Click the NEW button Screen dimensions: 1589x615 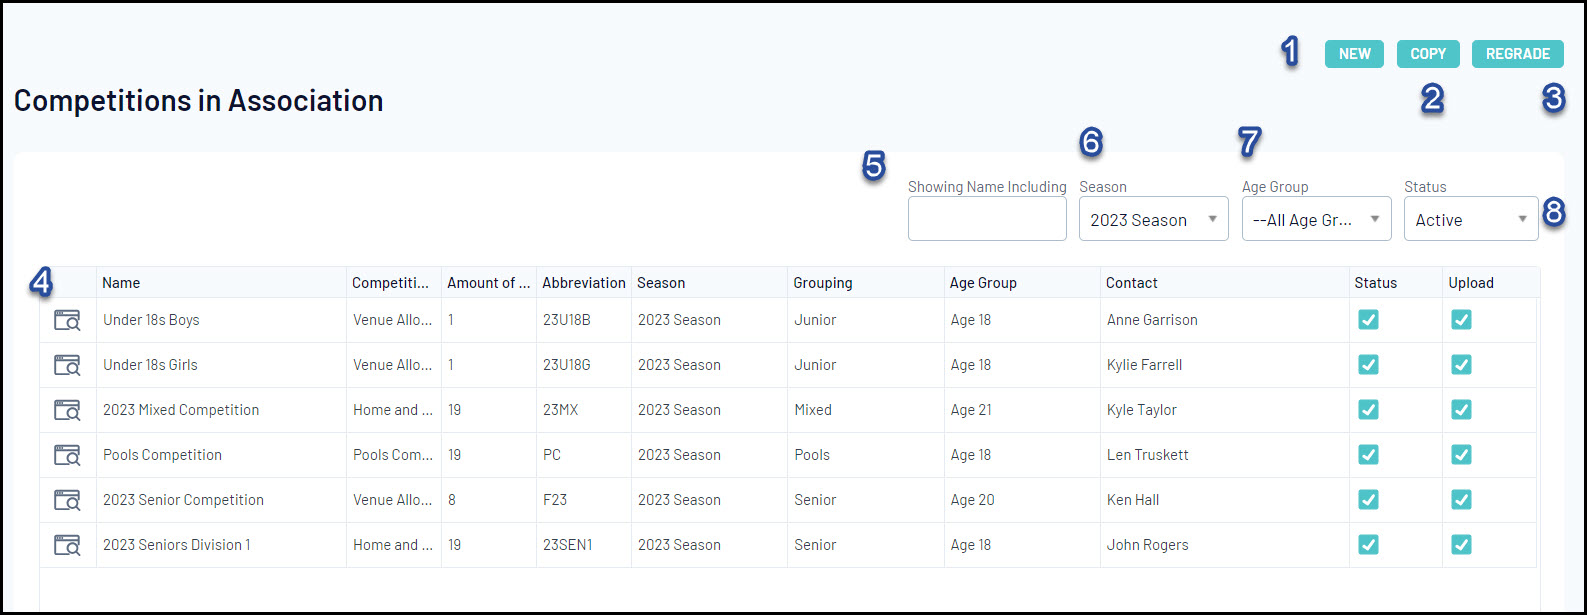tap(1354, 54)
